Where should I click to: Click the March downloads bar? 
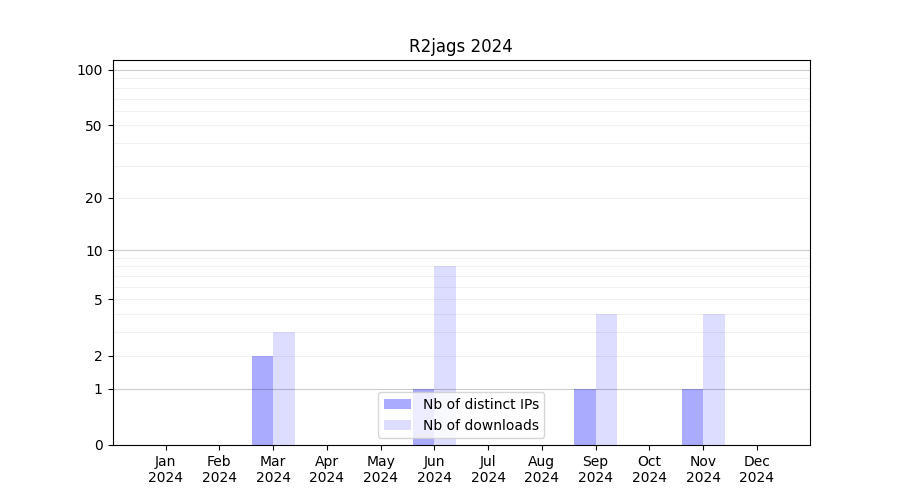tap(284, 388)
